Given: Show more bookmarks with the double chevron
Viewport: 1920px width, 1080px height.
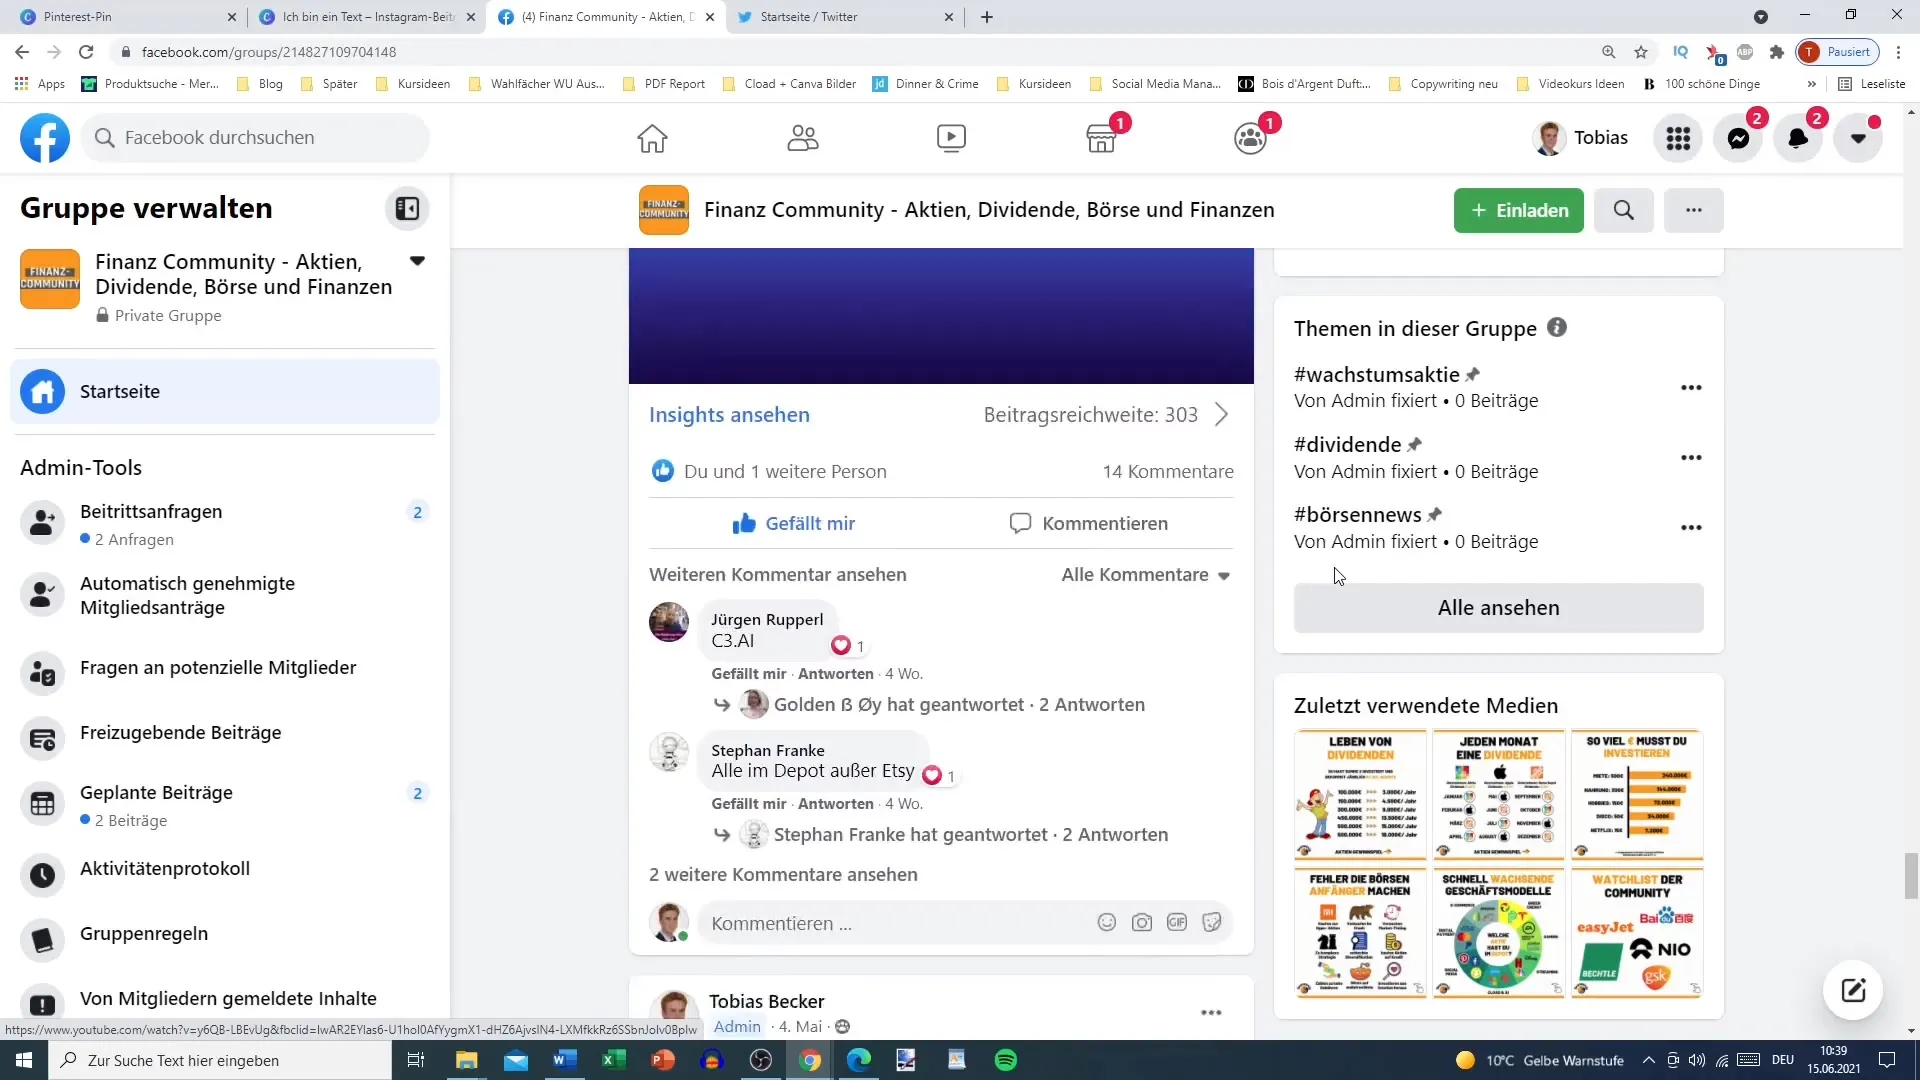Looking at the screenshot, I should click(x=1811, y=84).
